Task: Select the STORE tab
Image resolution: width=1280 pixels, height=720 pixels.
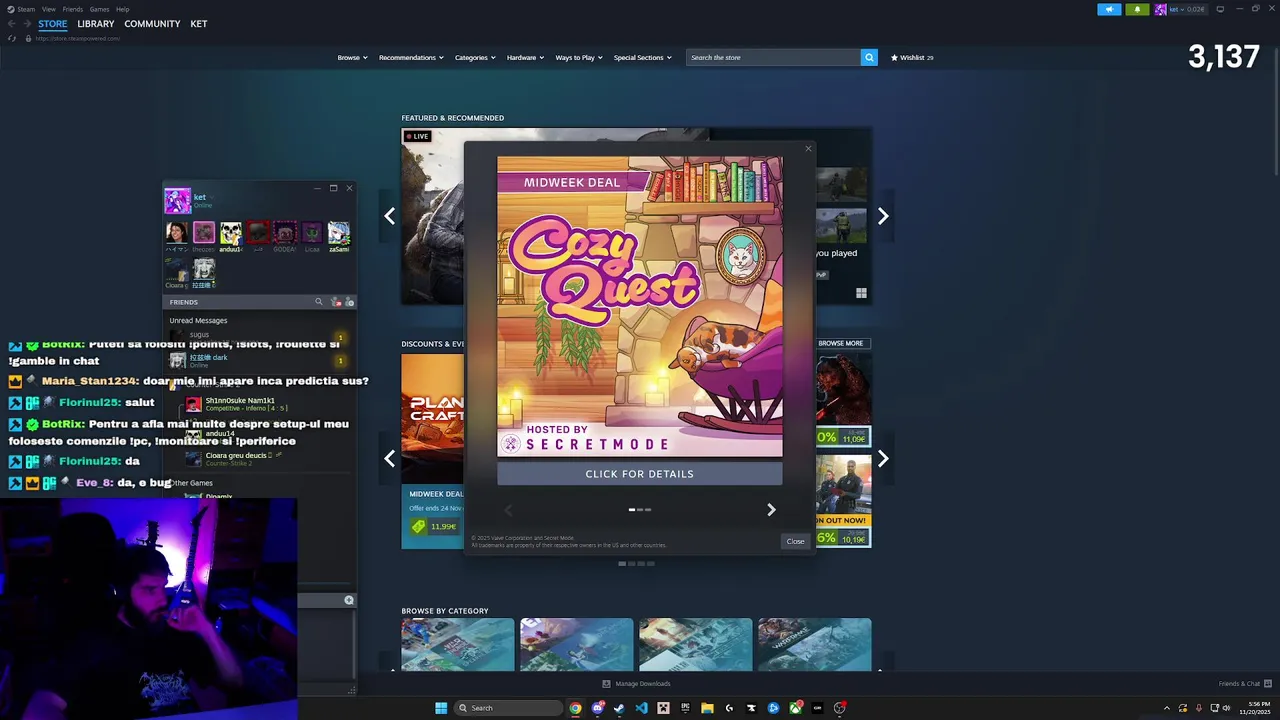Action: point(53,24)
